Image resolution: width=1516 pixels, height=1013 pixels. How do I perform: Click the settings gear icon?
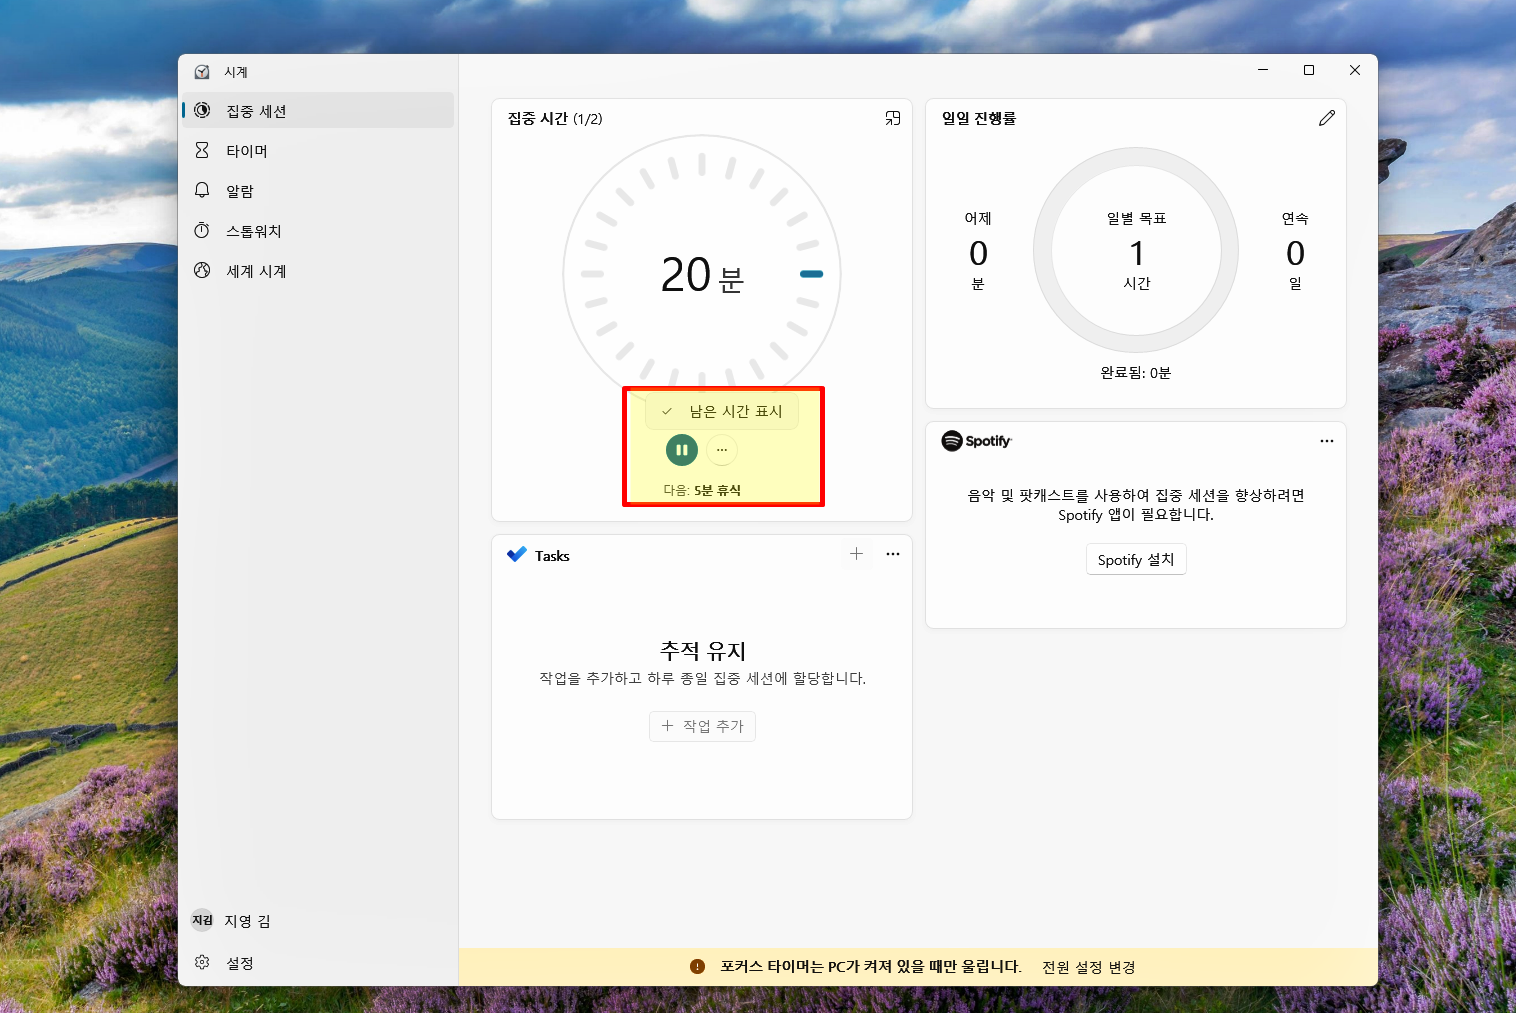202,962
